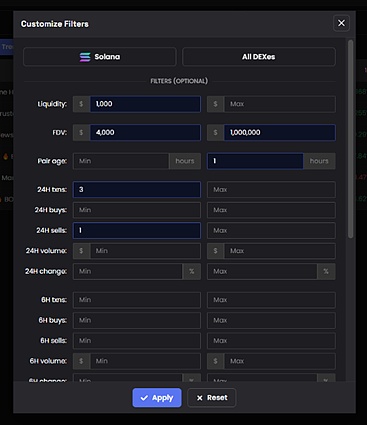This screenshot has height=425, width=367.
Task: Edit Pair age maximum field showing 1
Action: tap(255, 161)
